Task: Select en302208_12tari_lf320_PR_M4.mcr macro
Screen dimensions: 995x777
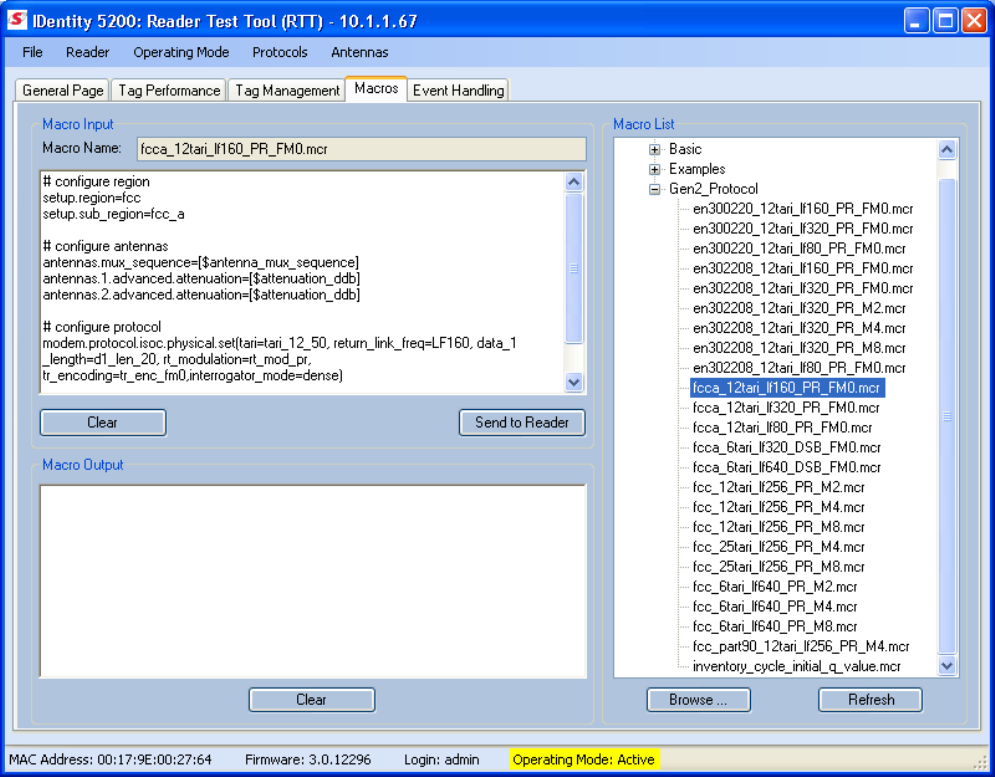Action: (799, 328)
